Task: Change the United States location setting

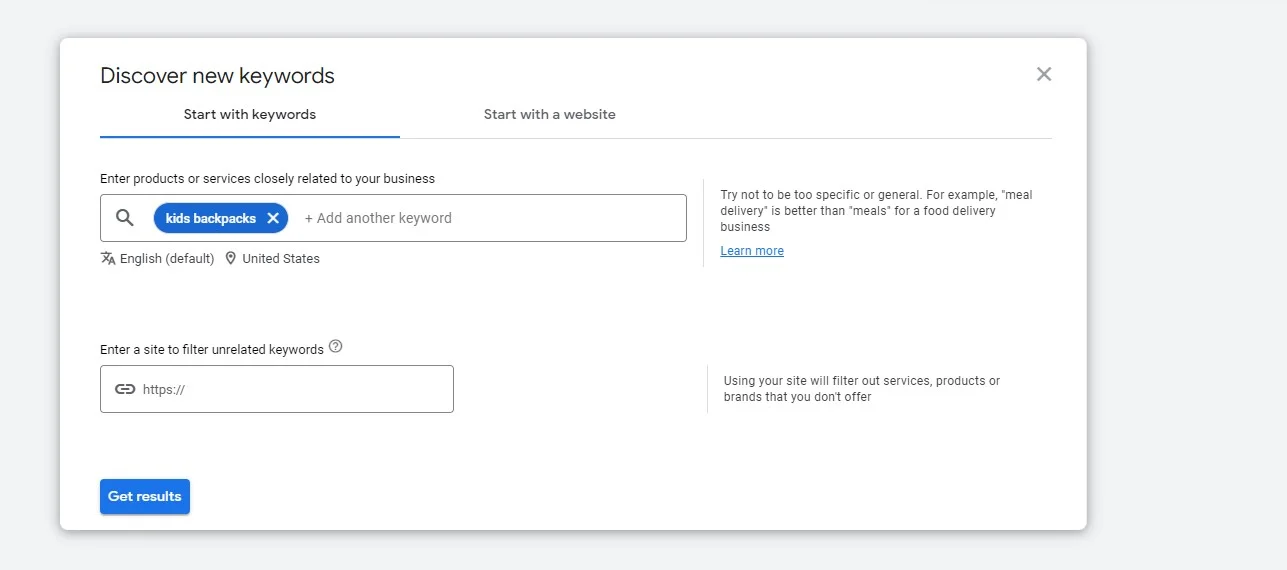Action: click(281, 258)
